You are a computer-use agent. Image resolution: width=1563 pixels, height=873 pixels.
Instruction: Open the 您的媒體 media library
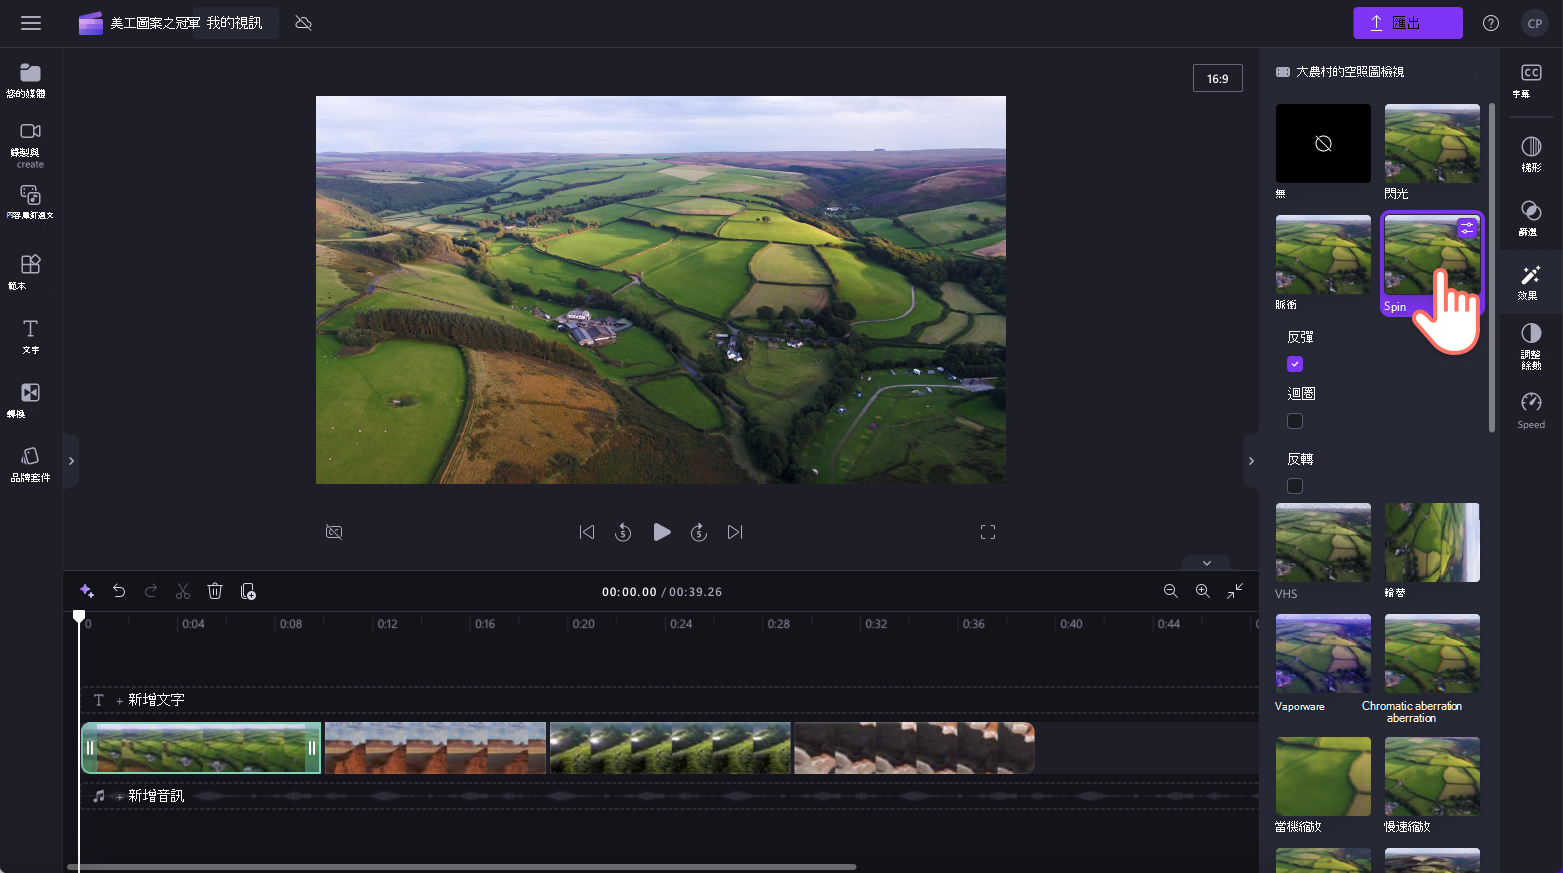tap(30, 80)
